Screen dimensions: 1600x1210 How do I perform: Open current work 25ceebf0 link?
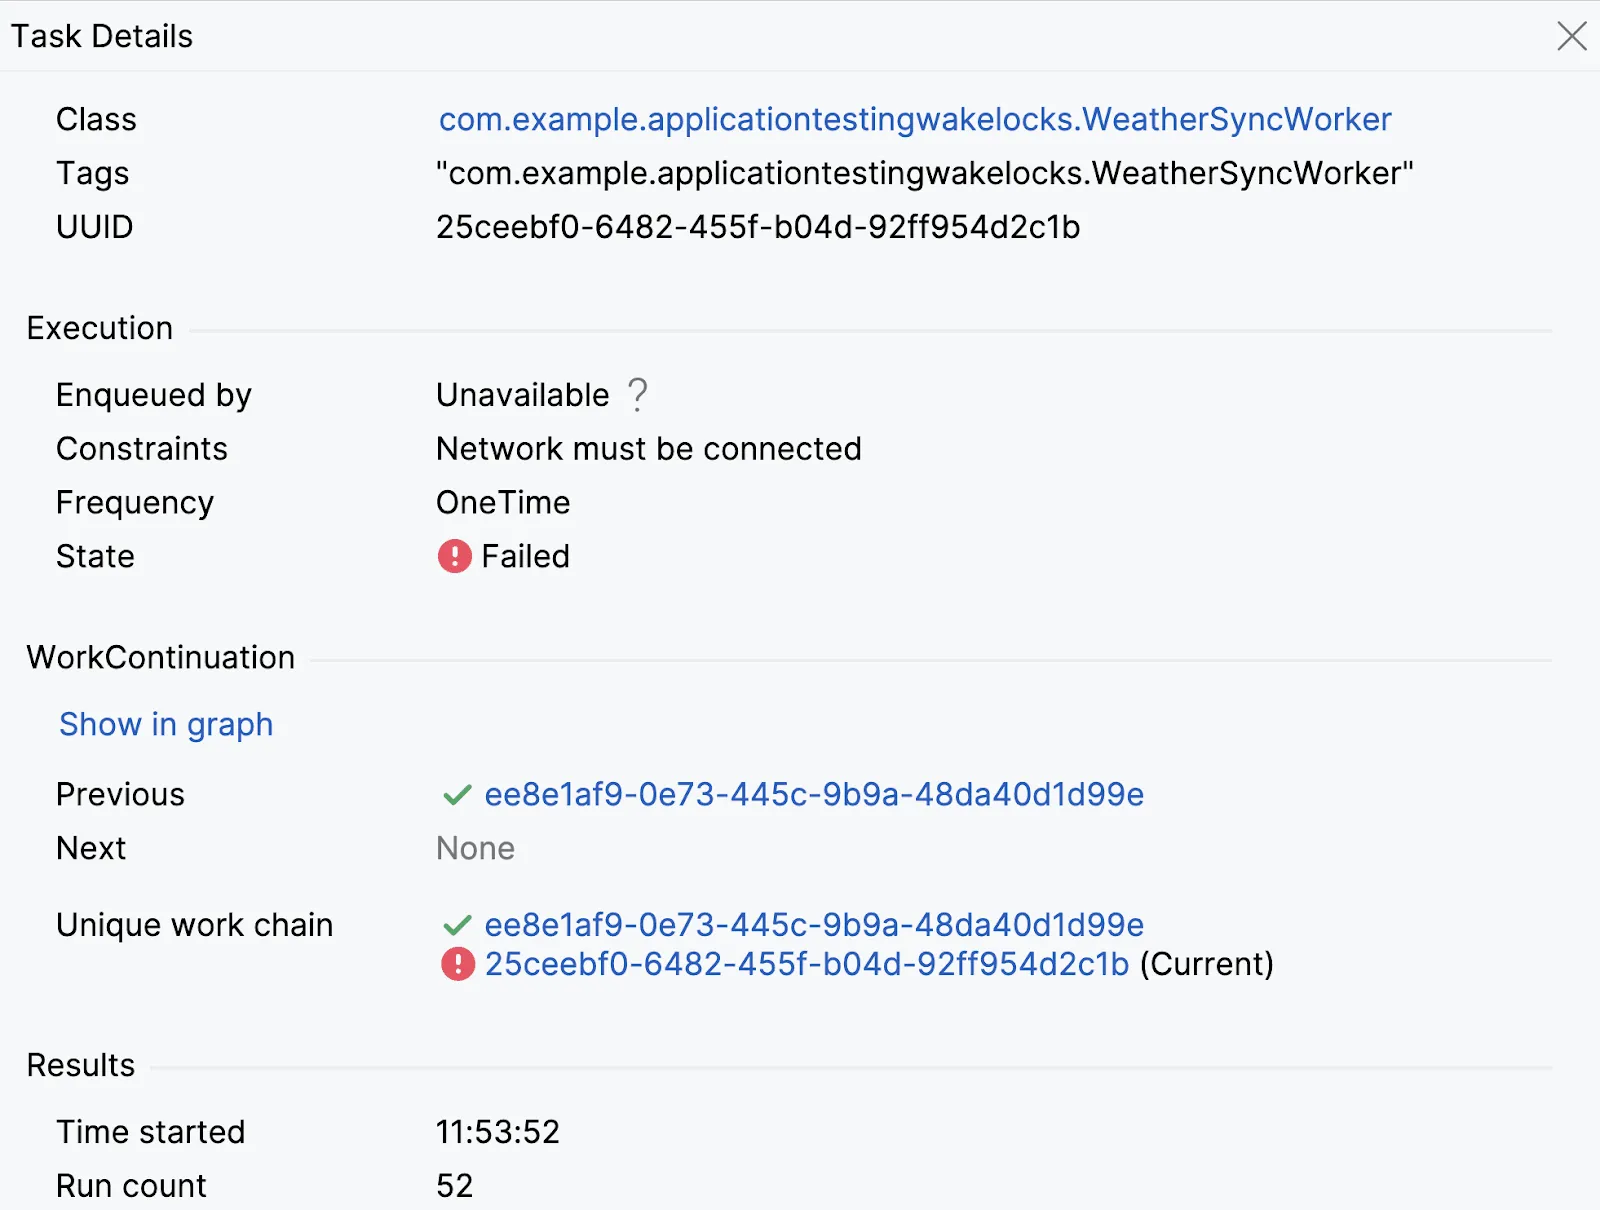tap(806, 964)
